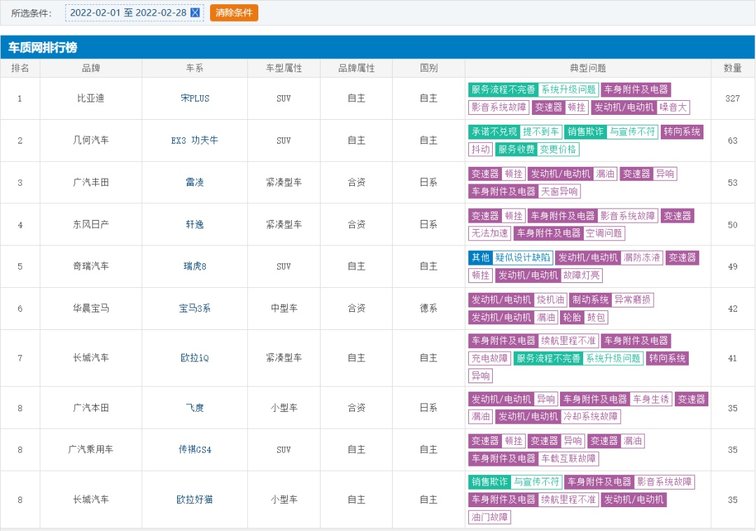Remove the 2022-02-01 date filter with X icon
Viewport: 756px width, 531px height.
pyautogui.click(x=194, y=13)
